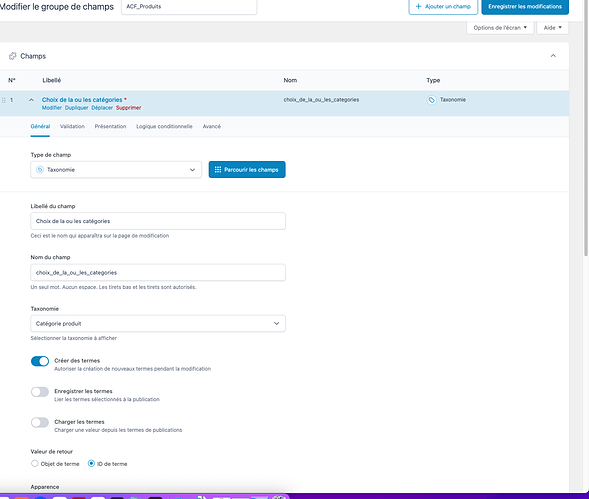Disable the Créer des termes toggle

[x=40, y=361]
